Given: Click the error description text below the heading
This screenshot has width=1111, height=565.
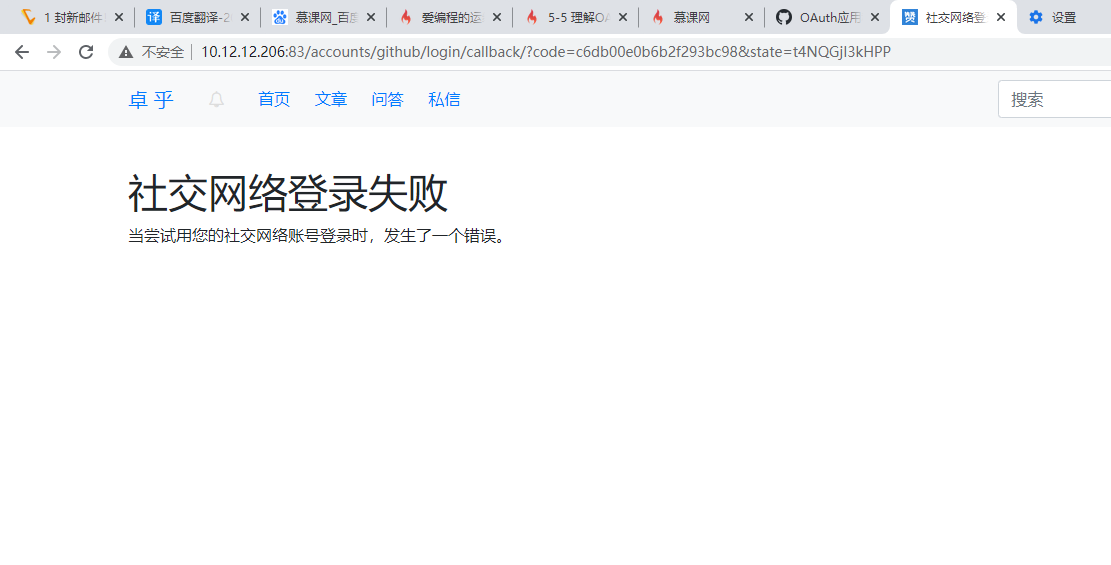Looking at the screenshot, I should pos(317,236).
